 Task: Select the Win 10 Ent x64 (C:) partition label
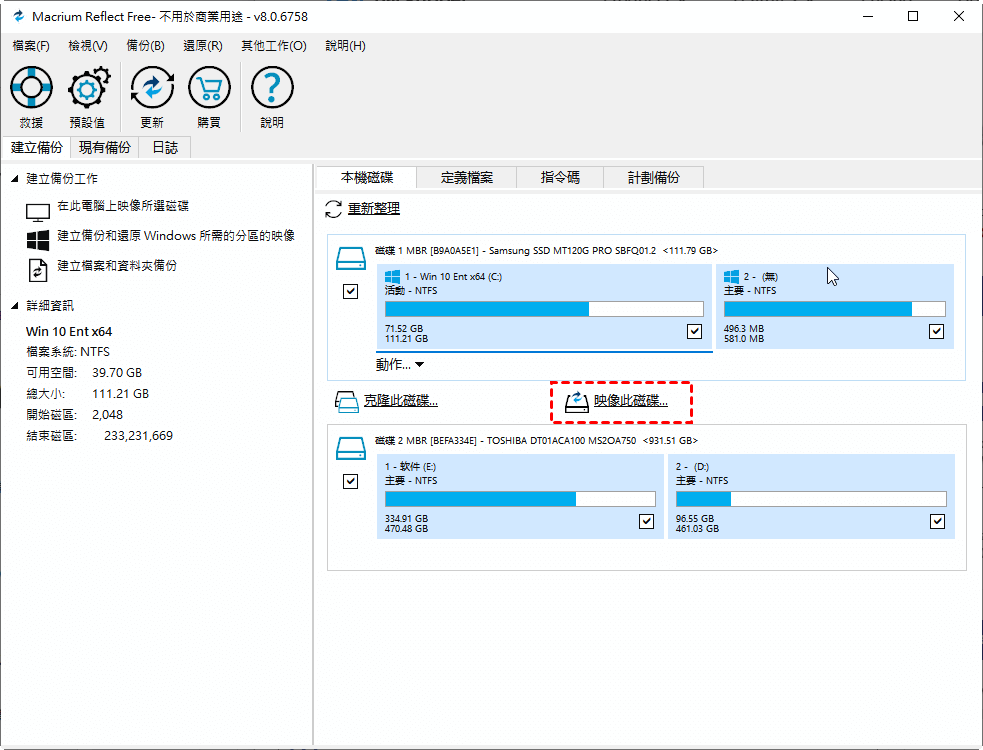point(453,277)
